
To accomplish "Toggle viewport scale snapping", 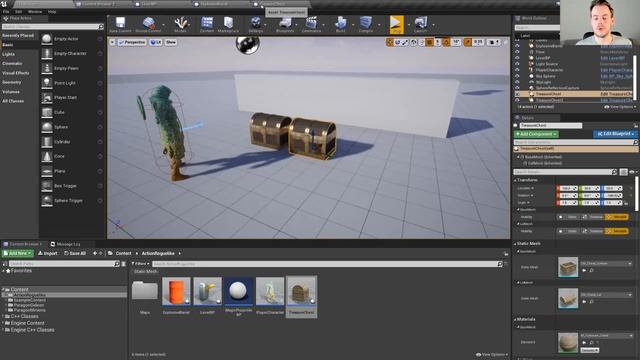I will 468,42.
